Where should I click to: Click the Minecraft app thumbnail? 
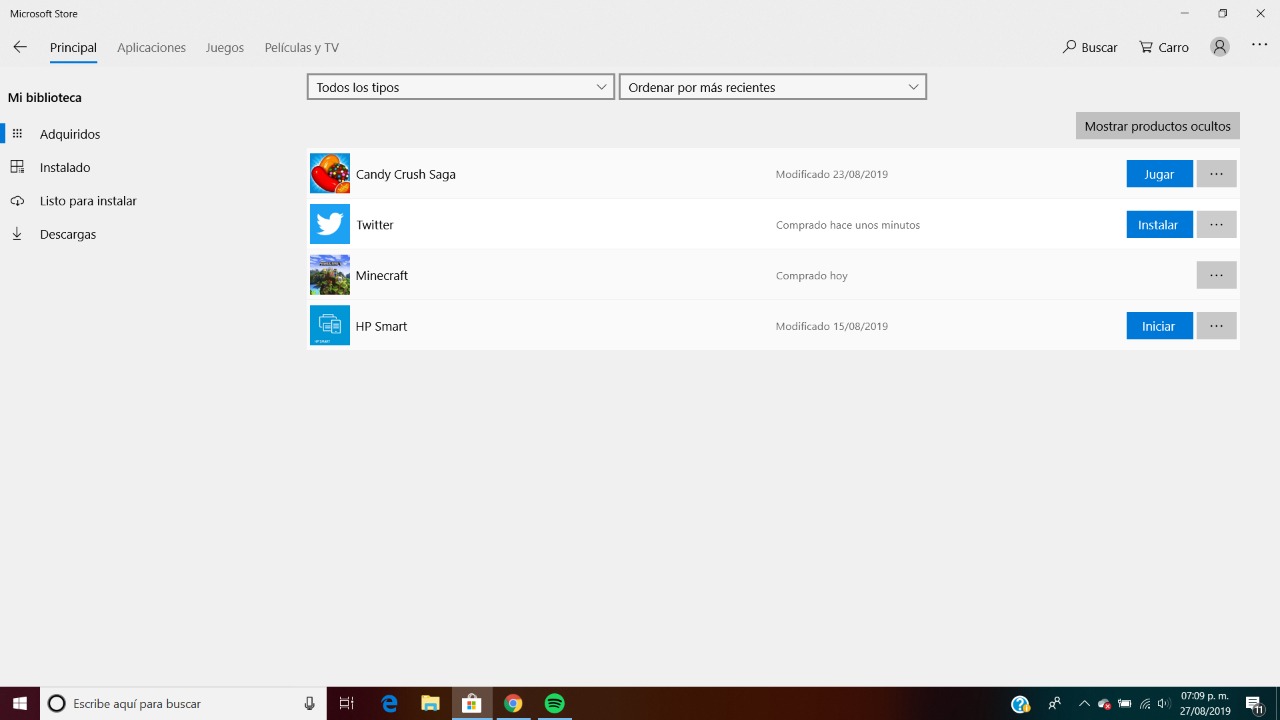tap(330, 275)
